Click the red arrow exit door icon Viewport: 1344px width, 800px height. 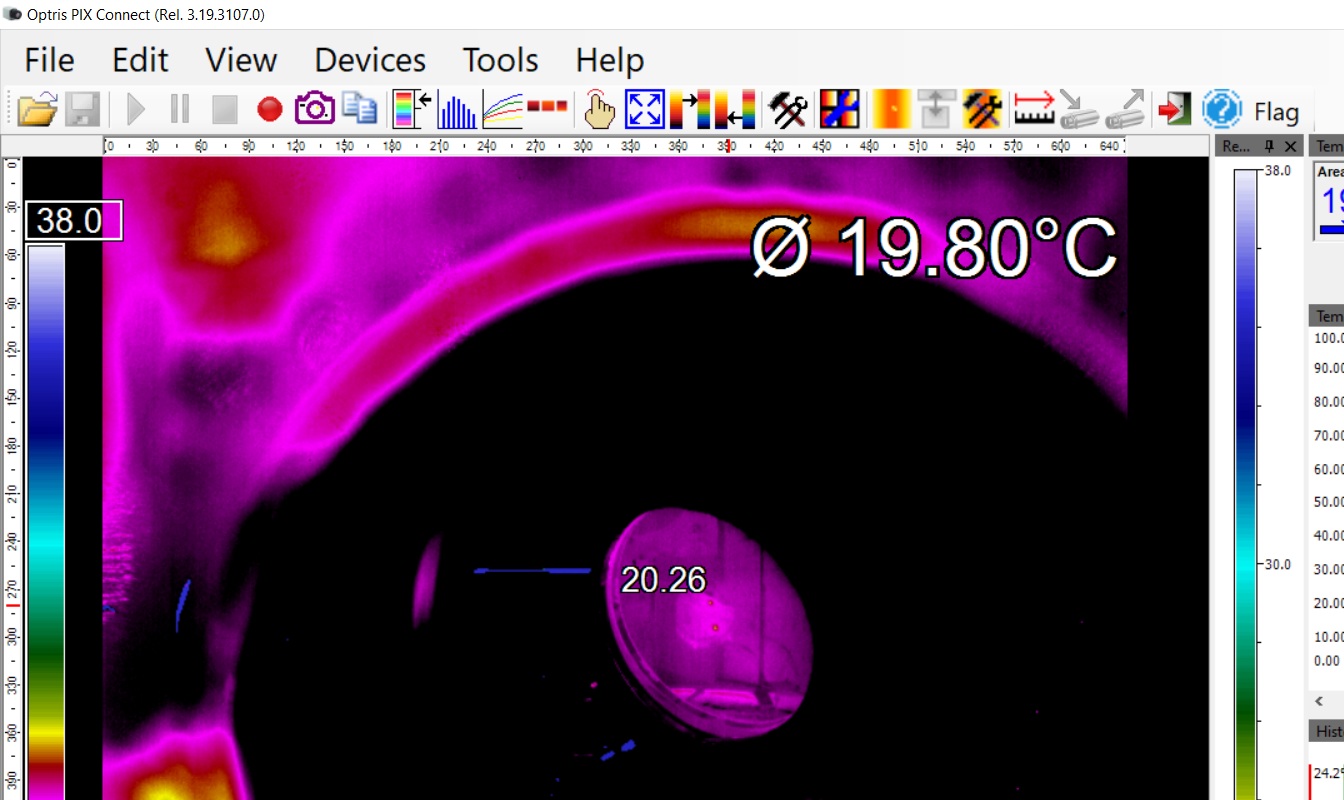click(1175, 109)
